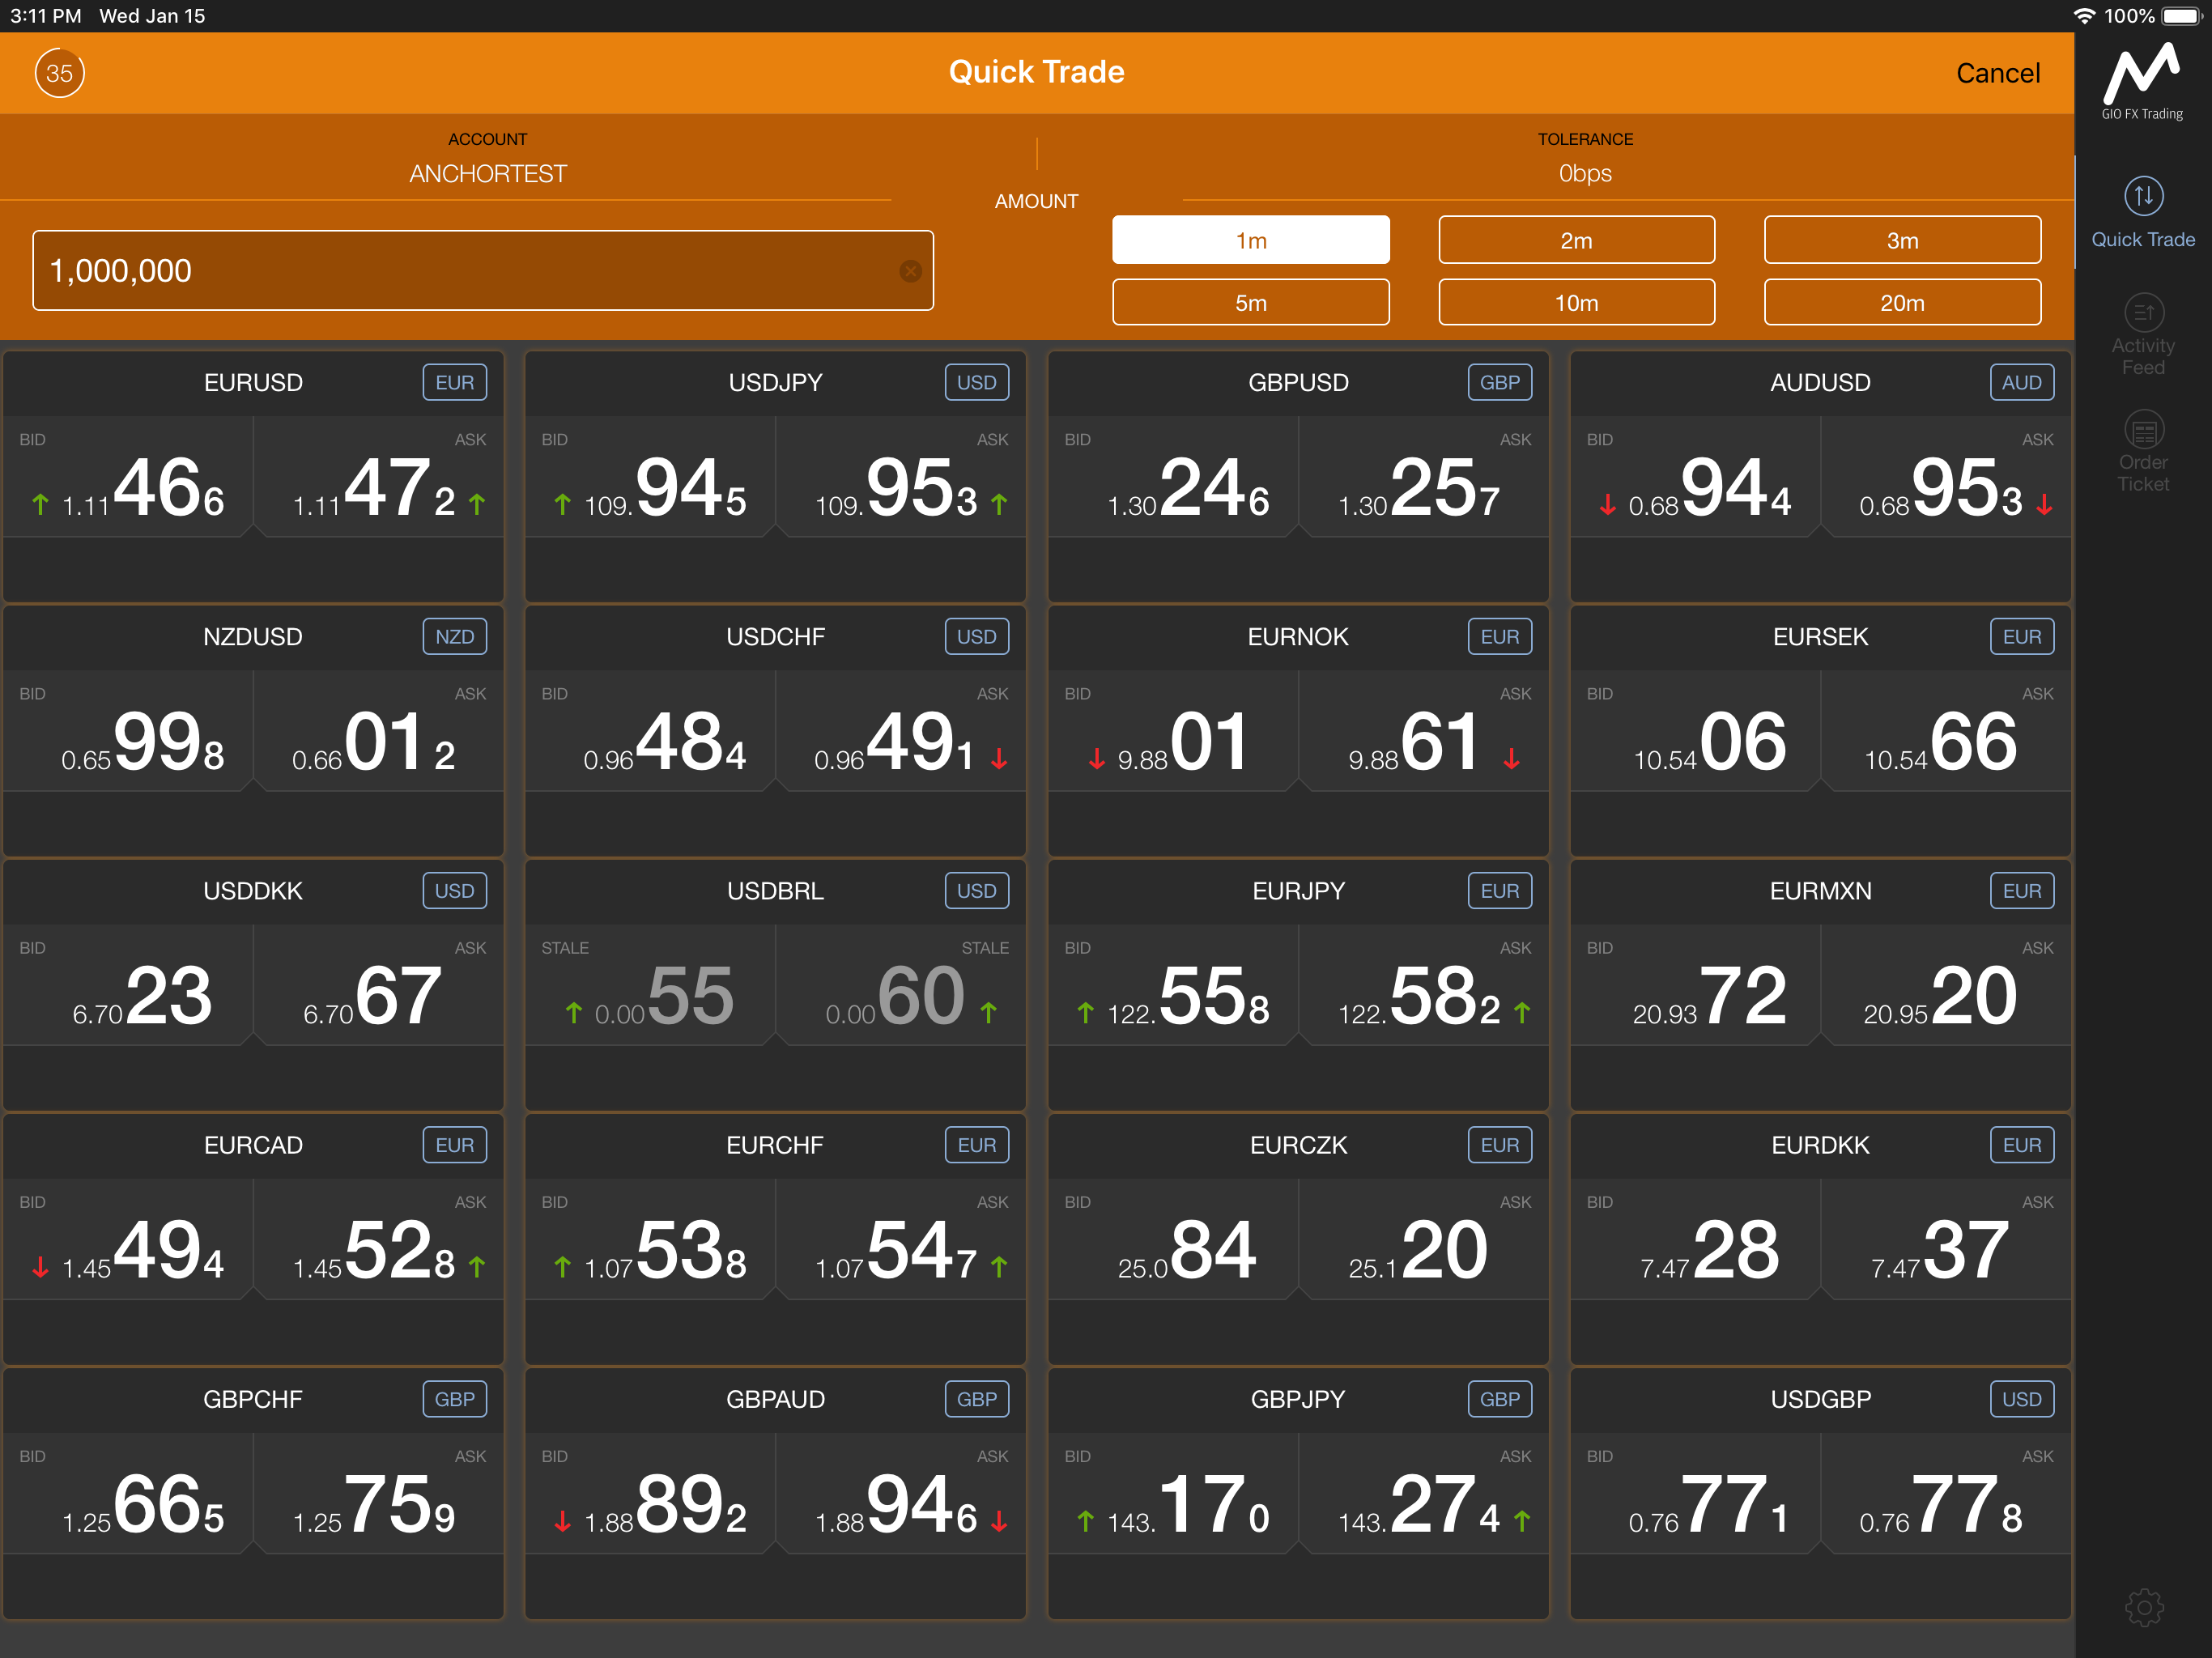Sell EURCZK at bid 25.084

point(1173,1239)
